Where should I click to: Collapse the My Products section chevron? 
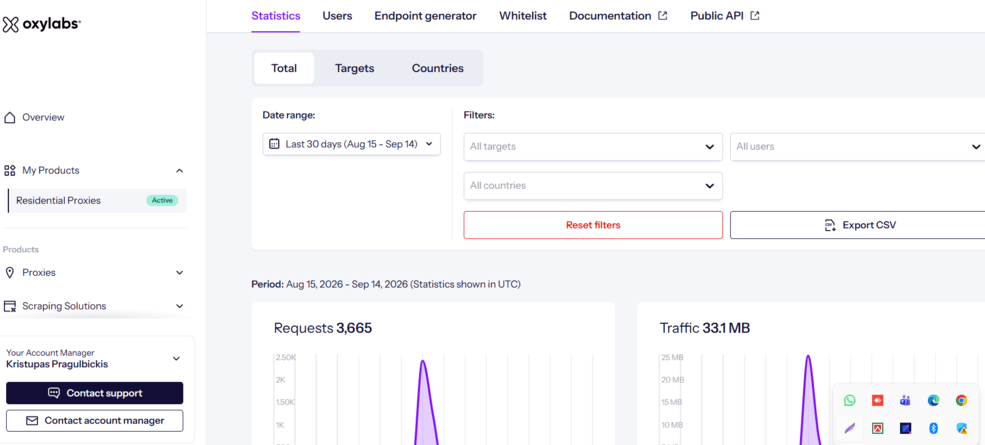(x=180, y=170)
